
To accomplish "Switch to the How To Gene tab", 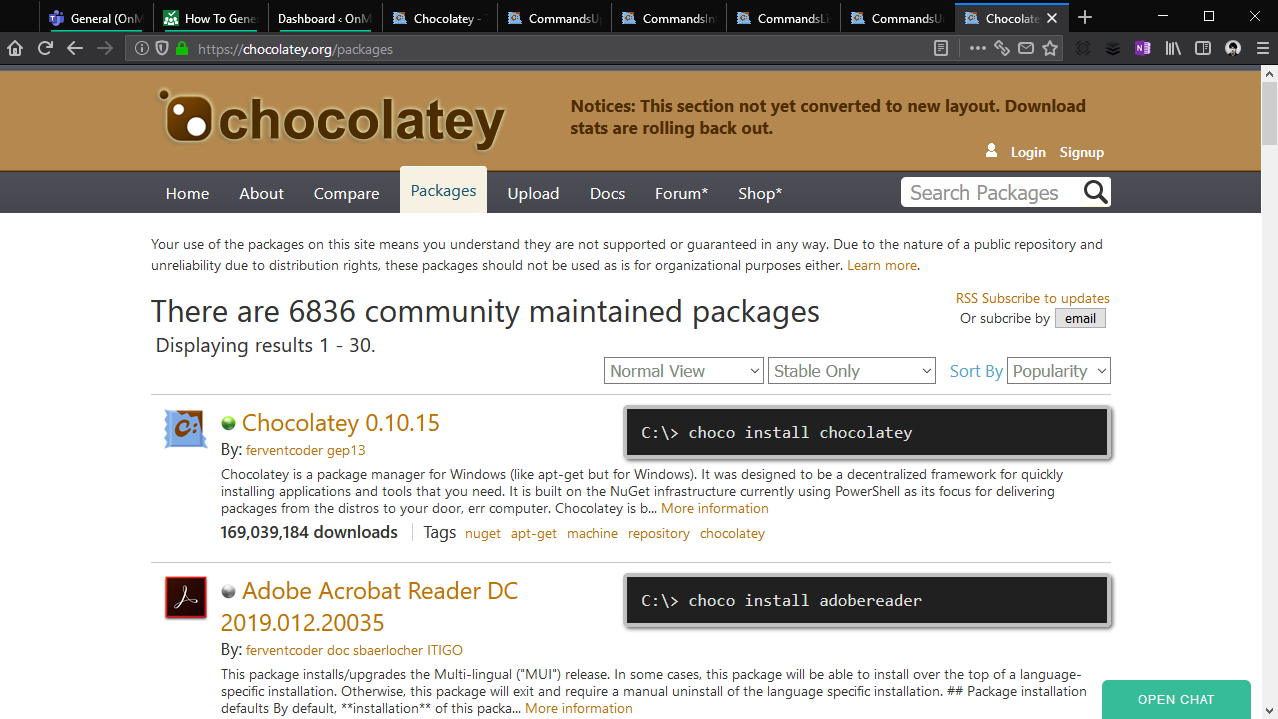I will pos(211,18).
